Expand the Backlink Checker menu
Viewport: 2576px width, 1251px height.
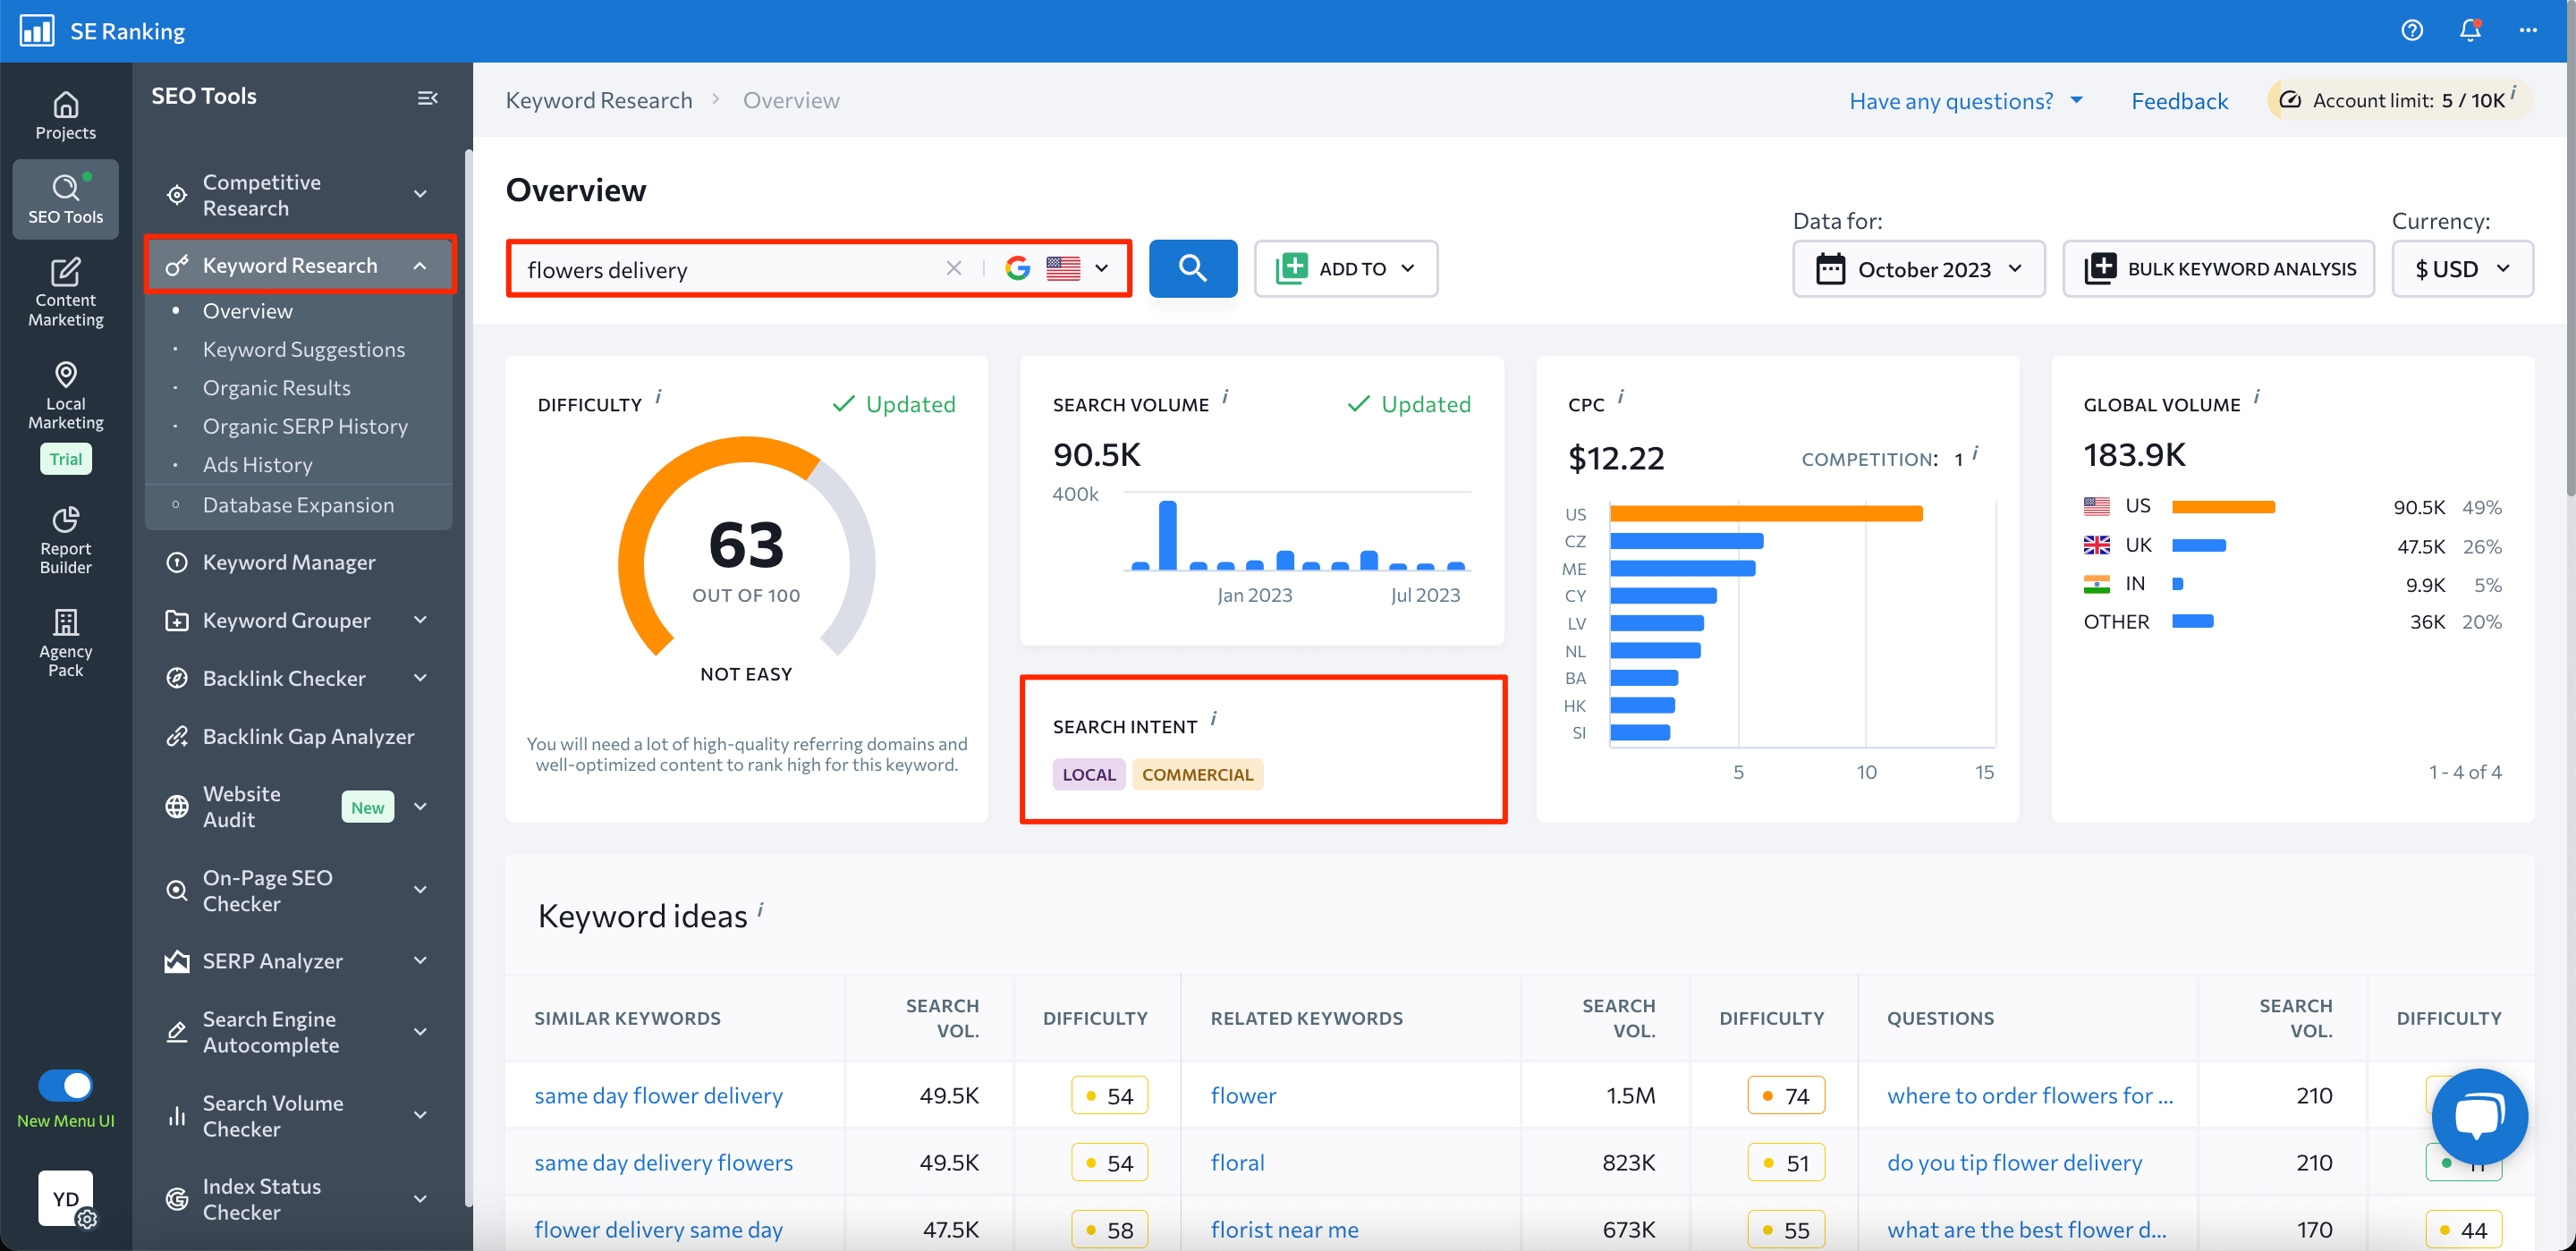(420, 678)
